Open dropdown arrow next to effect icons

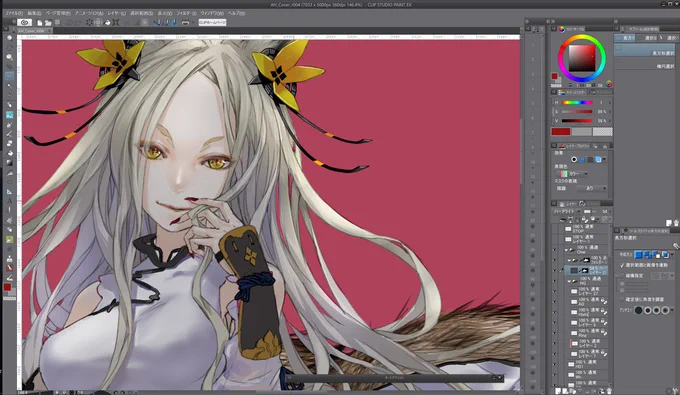click(604, 159)
